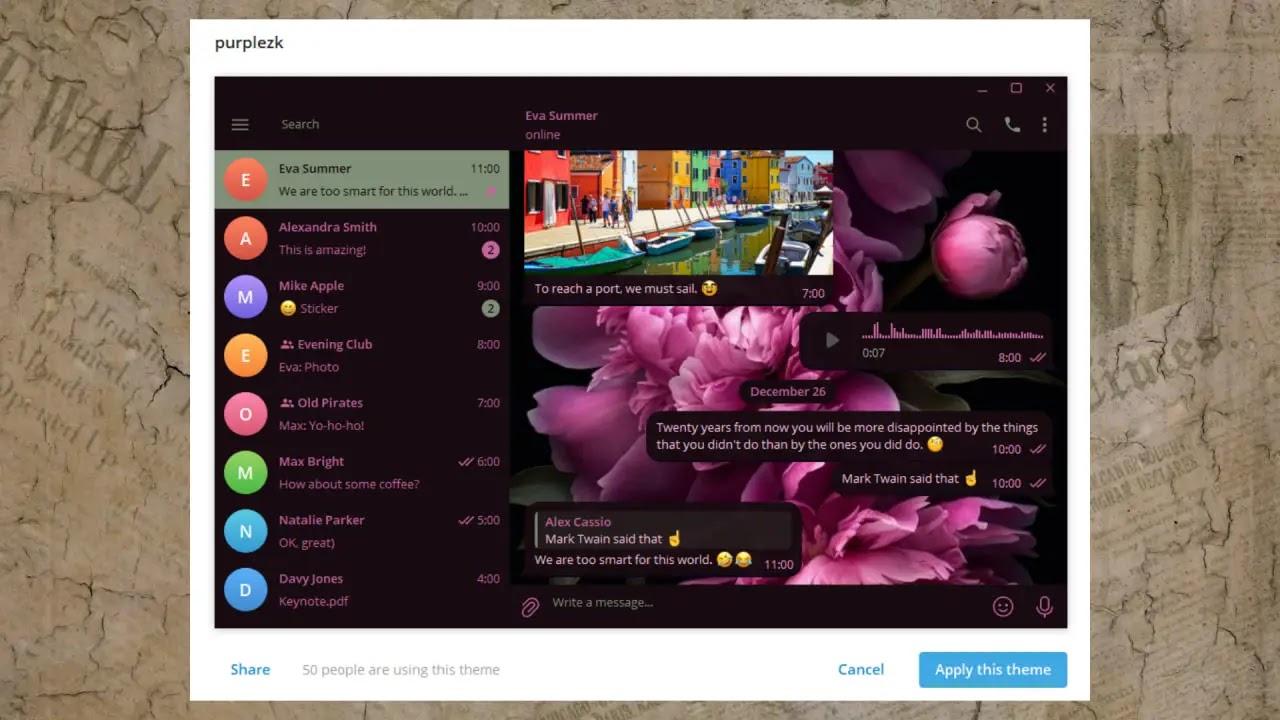1280x720 pixels.
Task: Click Mike Apple's purple avatar
Action: click(245, 297)
